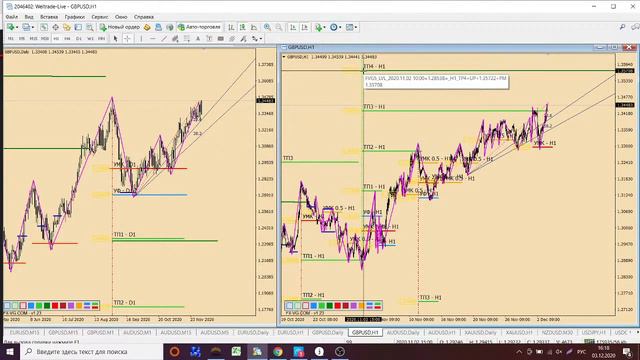640x360 pixels.
Task: Toggle Auto-trading (Авто-торговля) button
Action: [199, 27]
